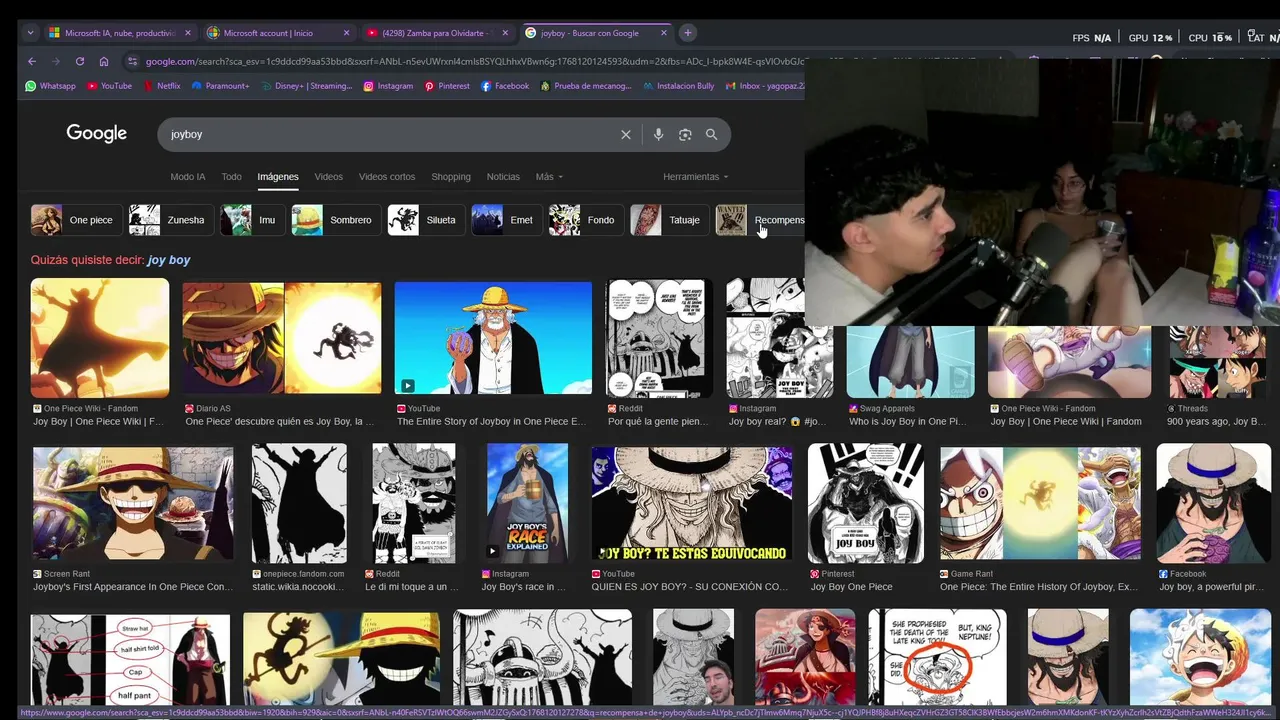
Task: Switch to Shopping results tab
Action: coord(451,177)
